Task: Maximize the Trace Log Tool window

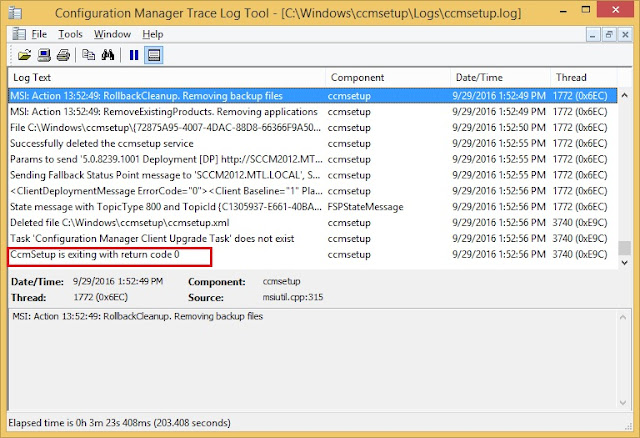Action: click(586, 10)
